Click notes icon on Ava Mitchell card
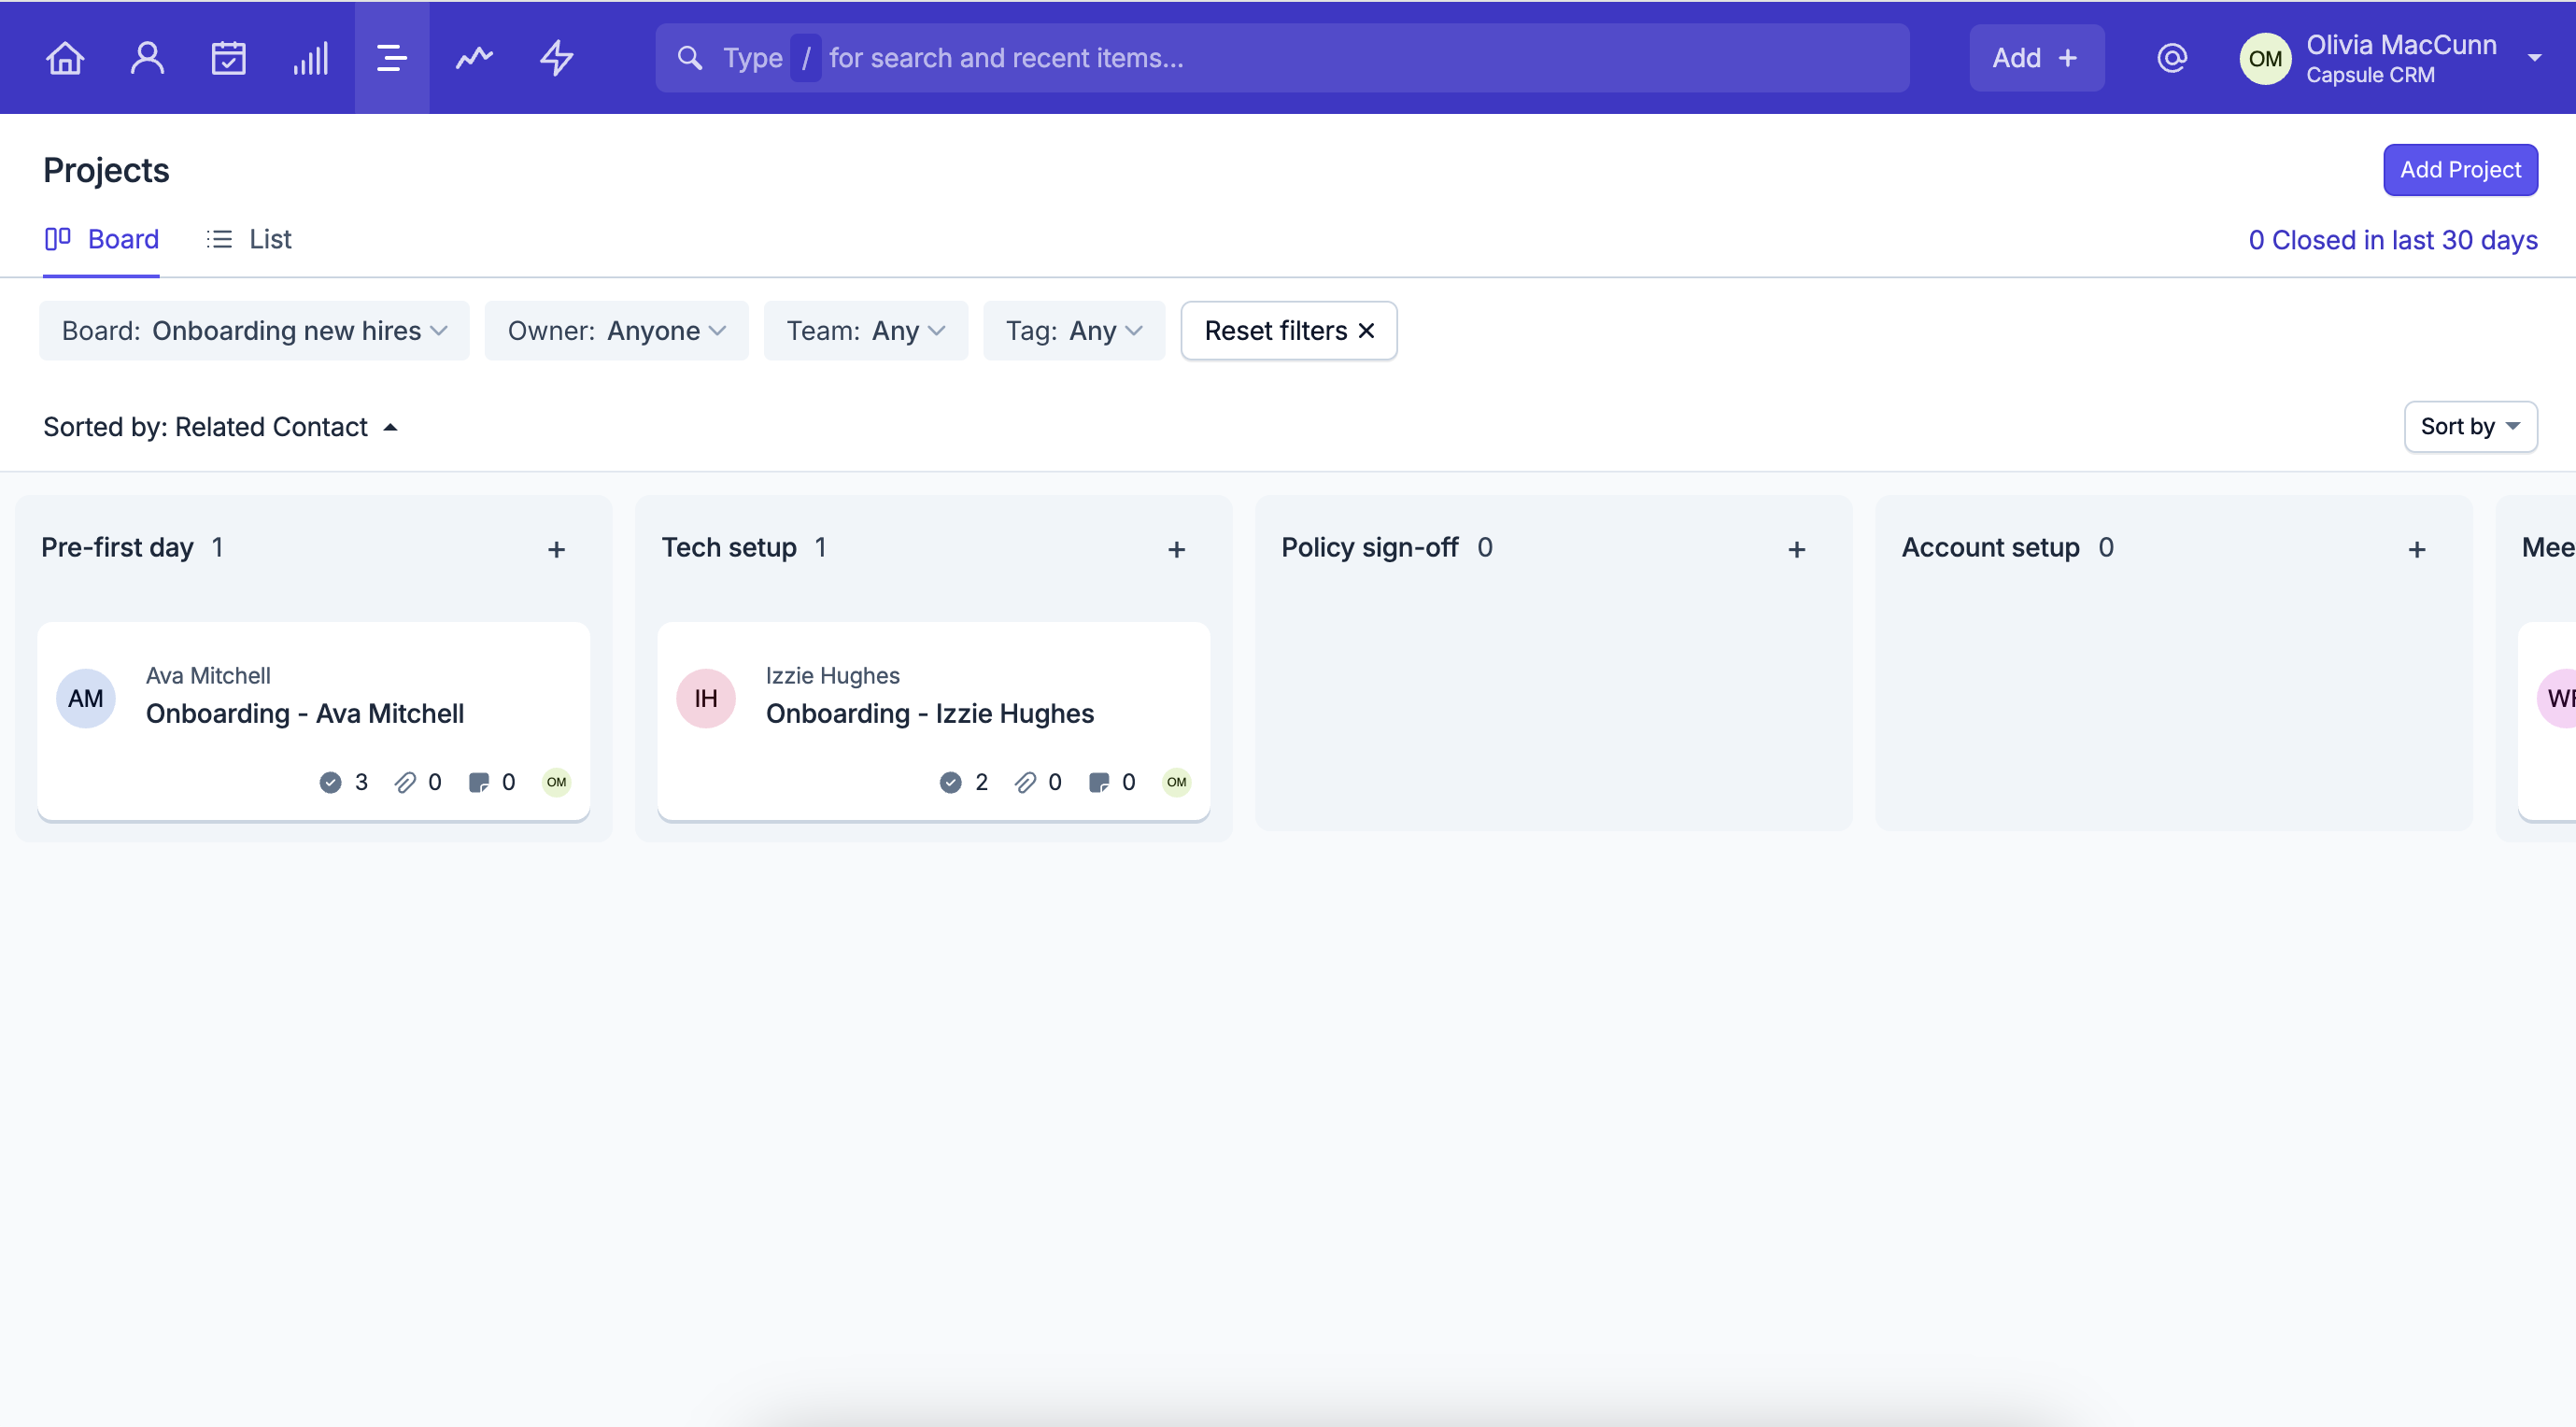The height and width of the screenshot is (1427, 2576). click(479, 782)
